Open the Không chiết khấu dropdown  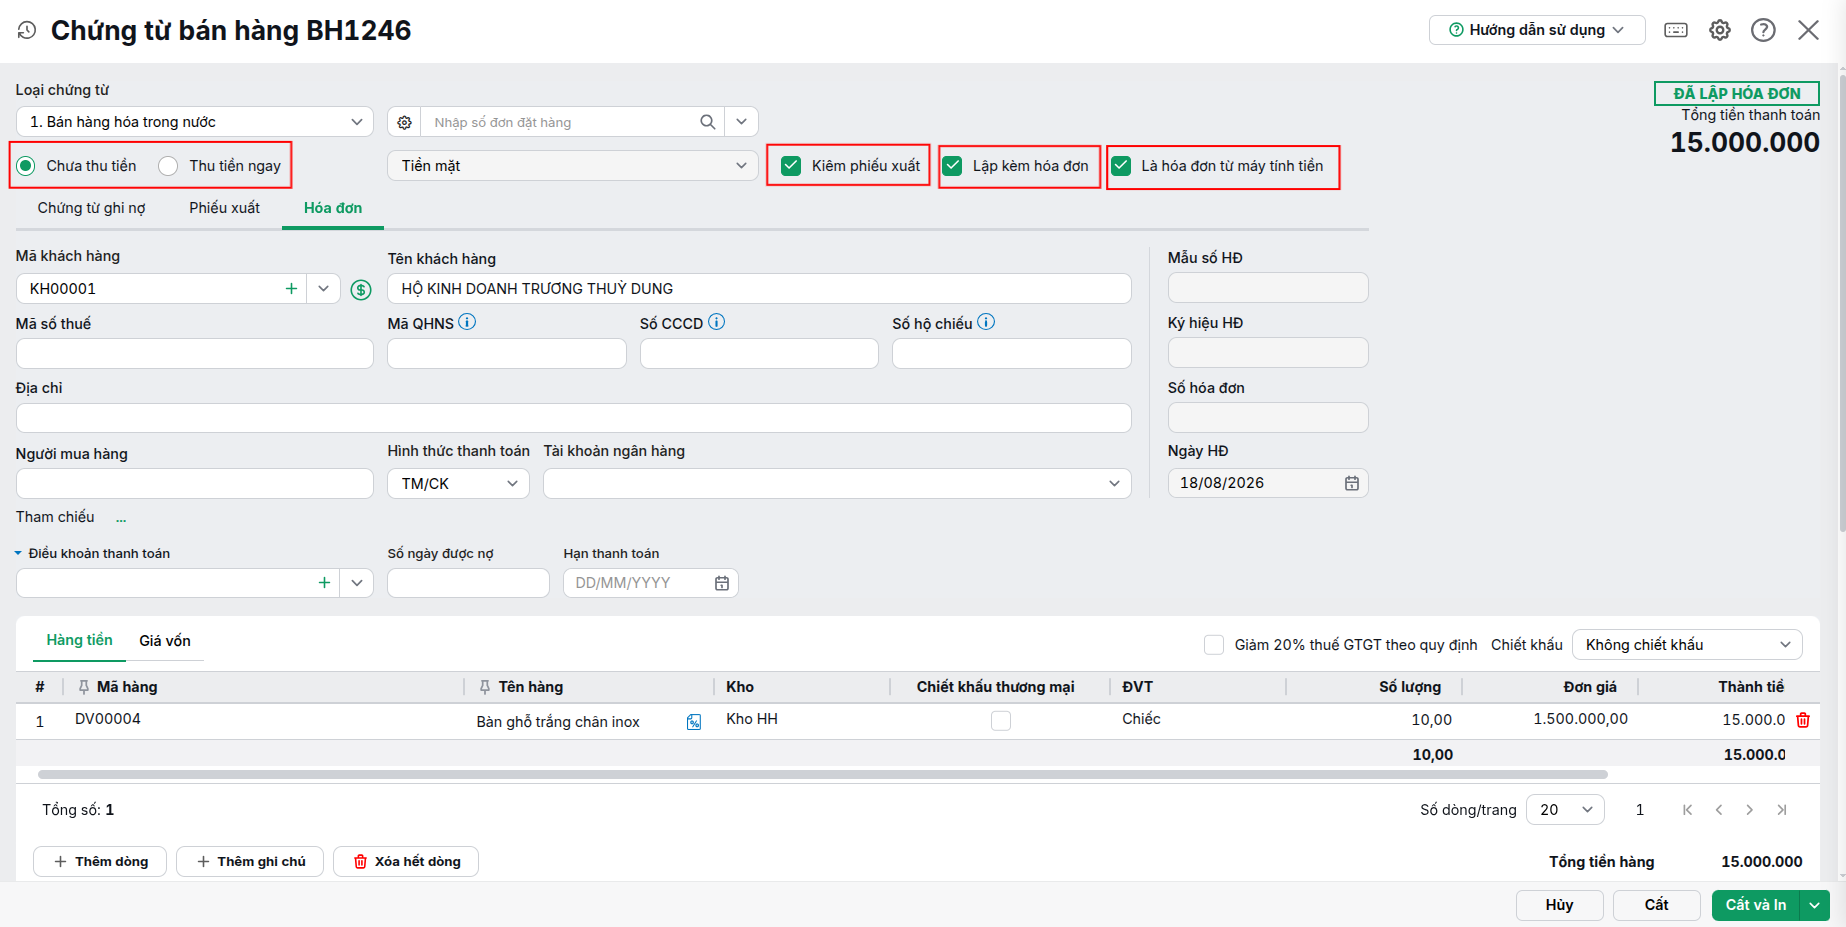pos(1687,645)
